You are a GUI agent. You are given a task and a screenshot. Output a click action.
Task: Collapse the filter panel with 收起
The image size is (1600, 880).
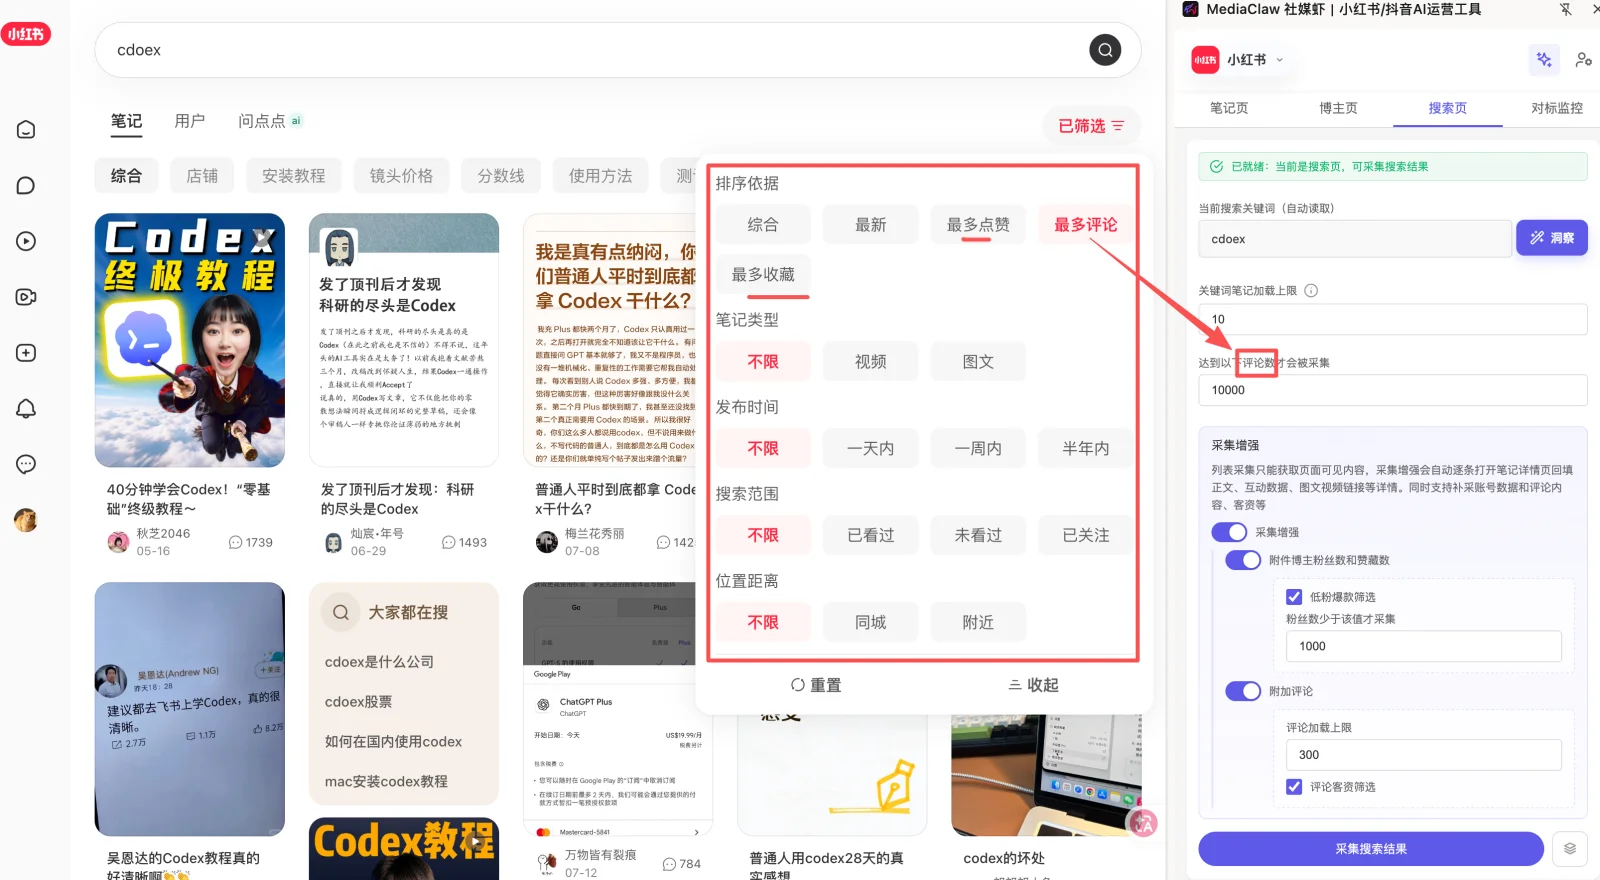point(1033,685)
